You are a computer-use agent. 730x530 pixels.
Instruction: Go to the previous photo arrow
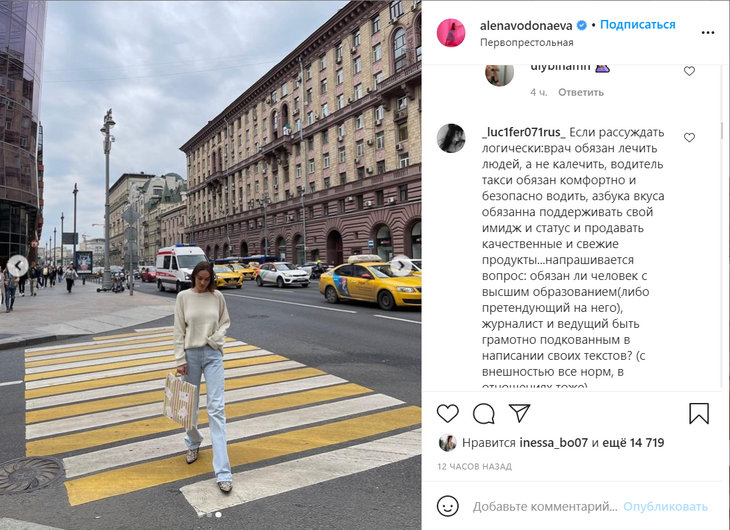coord(18,266)
